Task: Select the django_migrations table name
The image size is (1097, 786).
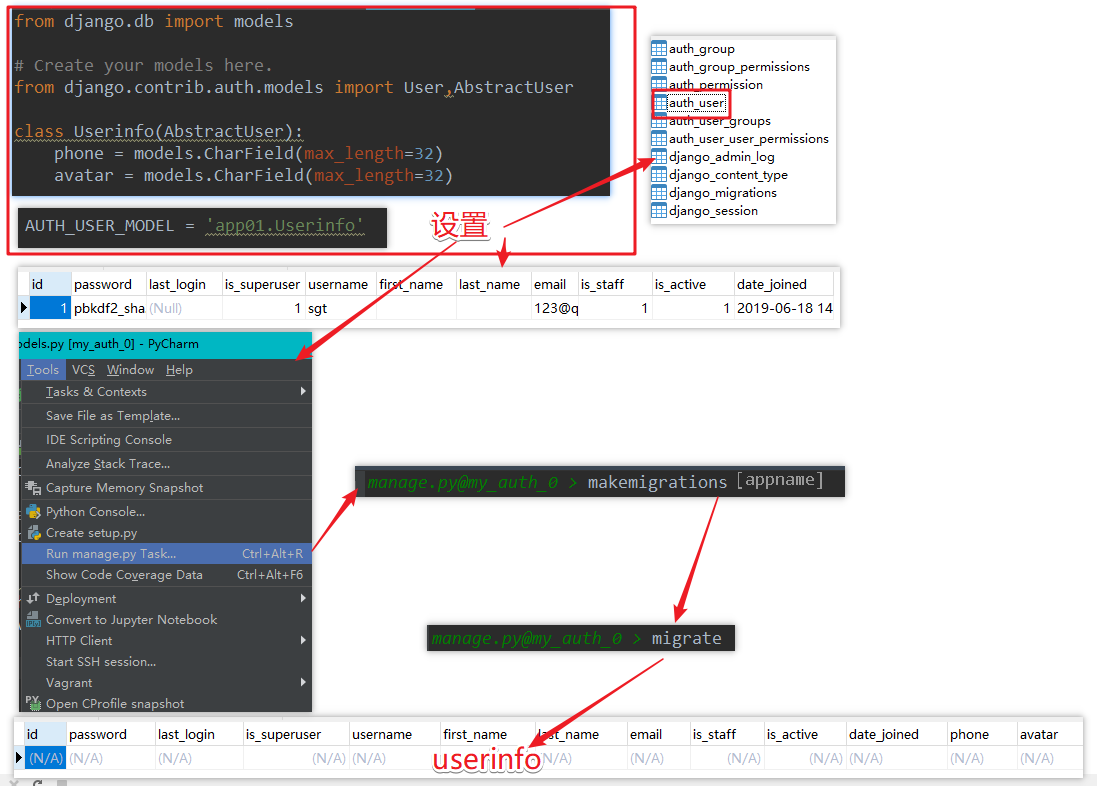Action: [x=723, y=192]
